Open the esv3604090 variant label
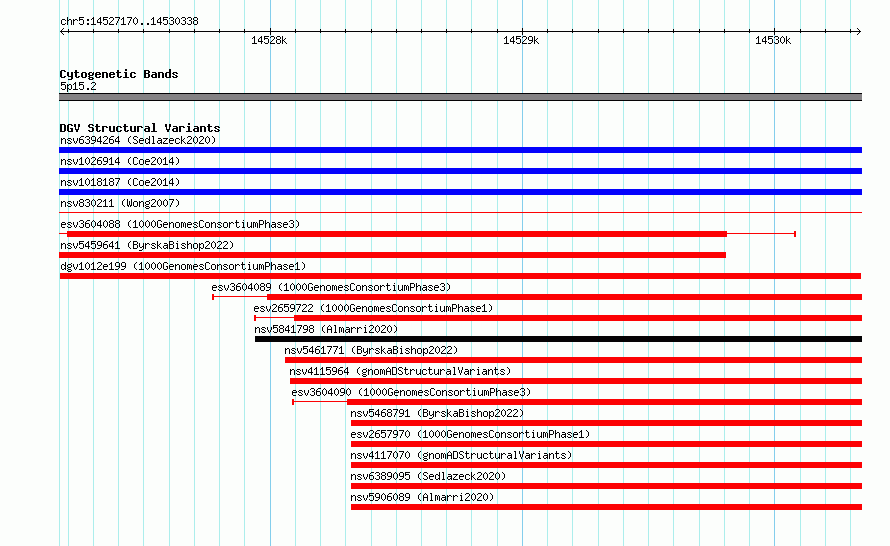Viewport: 890px width, 546px height. click(411, 392)
